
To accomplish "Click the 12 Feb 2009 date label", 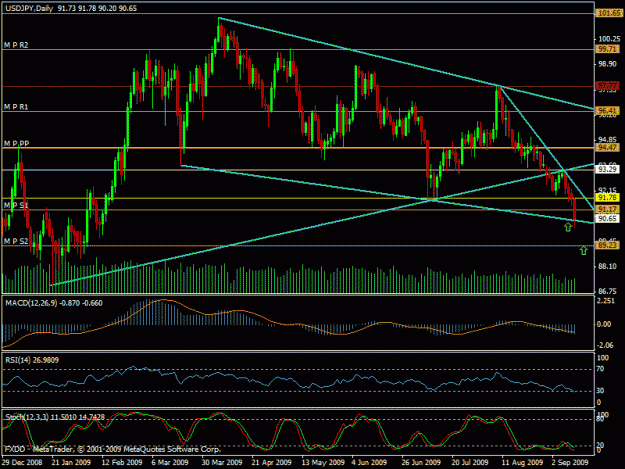I will pos(122,462).
